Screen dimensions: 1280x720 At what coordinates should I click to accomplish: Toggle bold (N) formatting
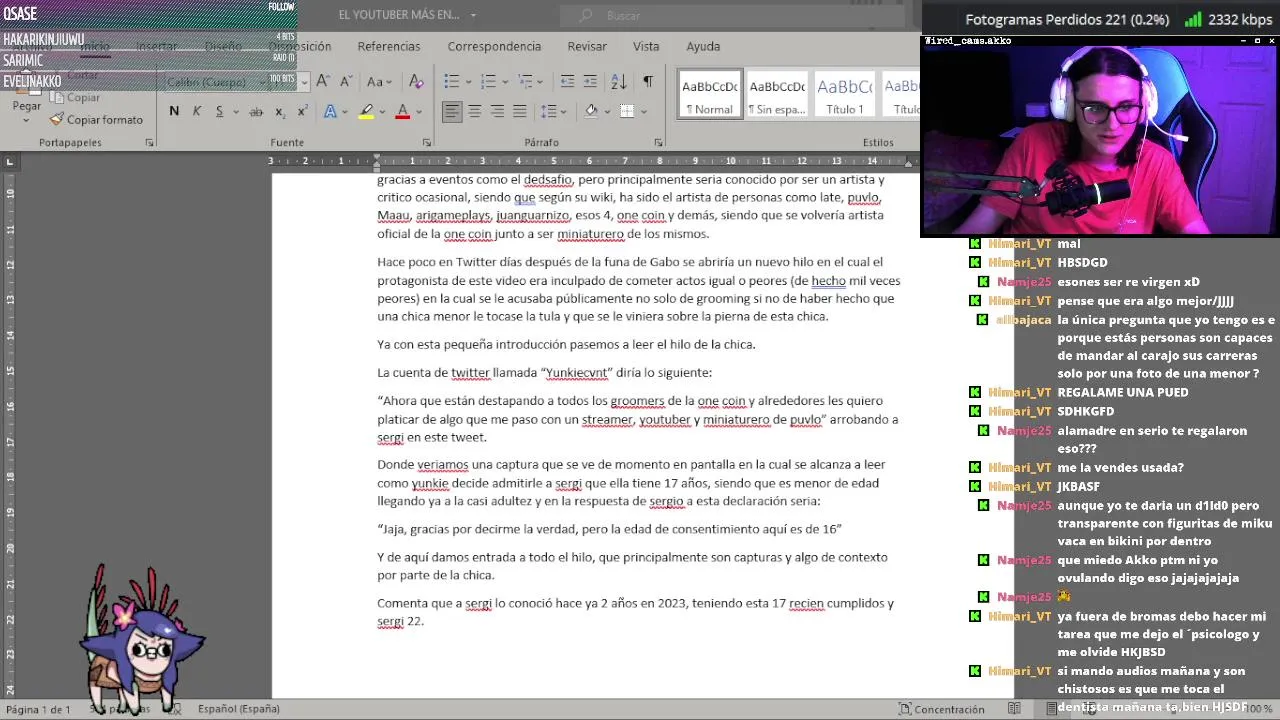pyautogui.click(x=174, y=111)
